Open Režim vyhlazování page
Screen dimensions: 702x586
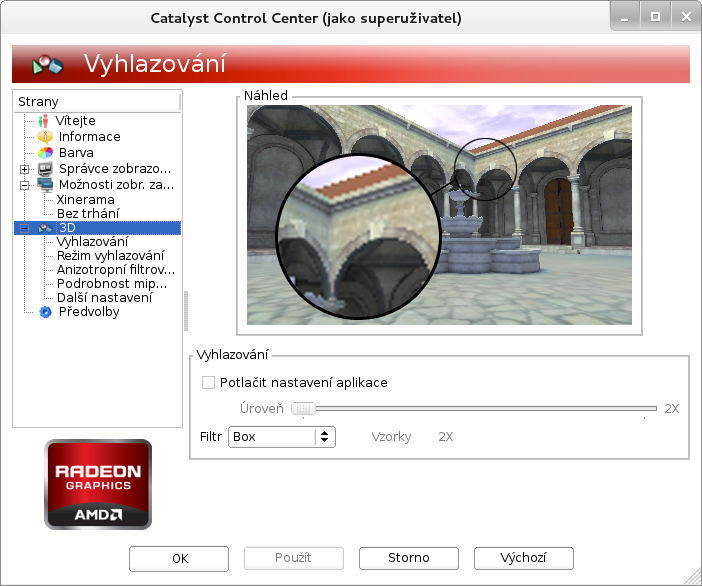[111, 256]
